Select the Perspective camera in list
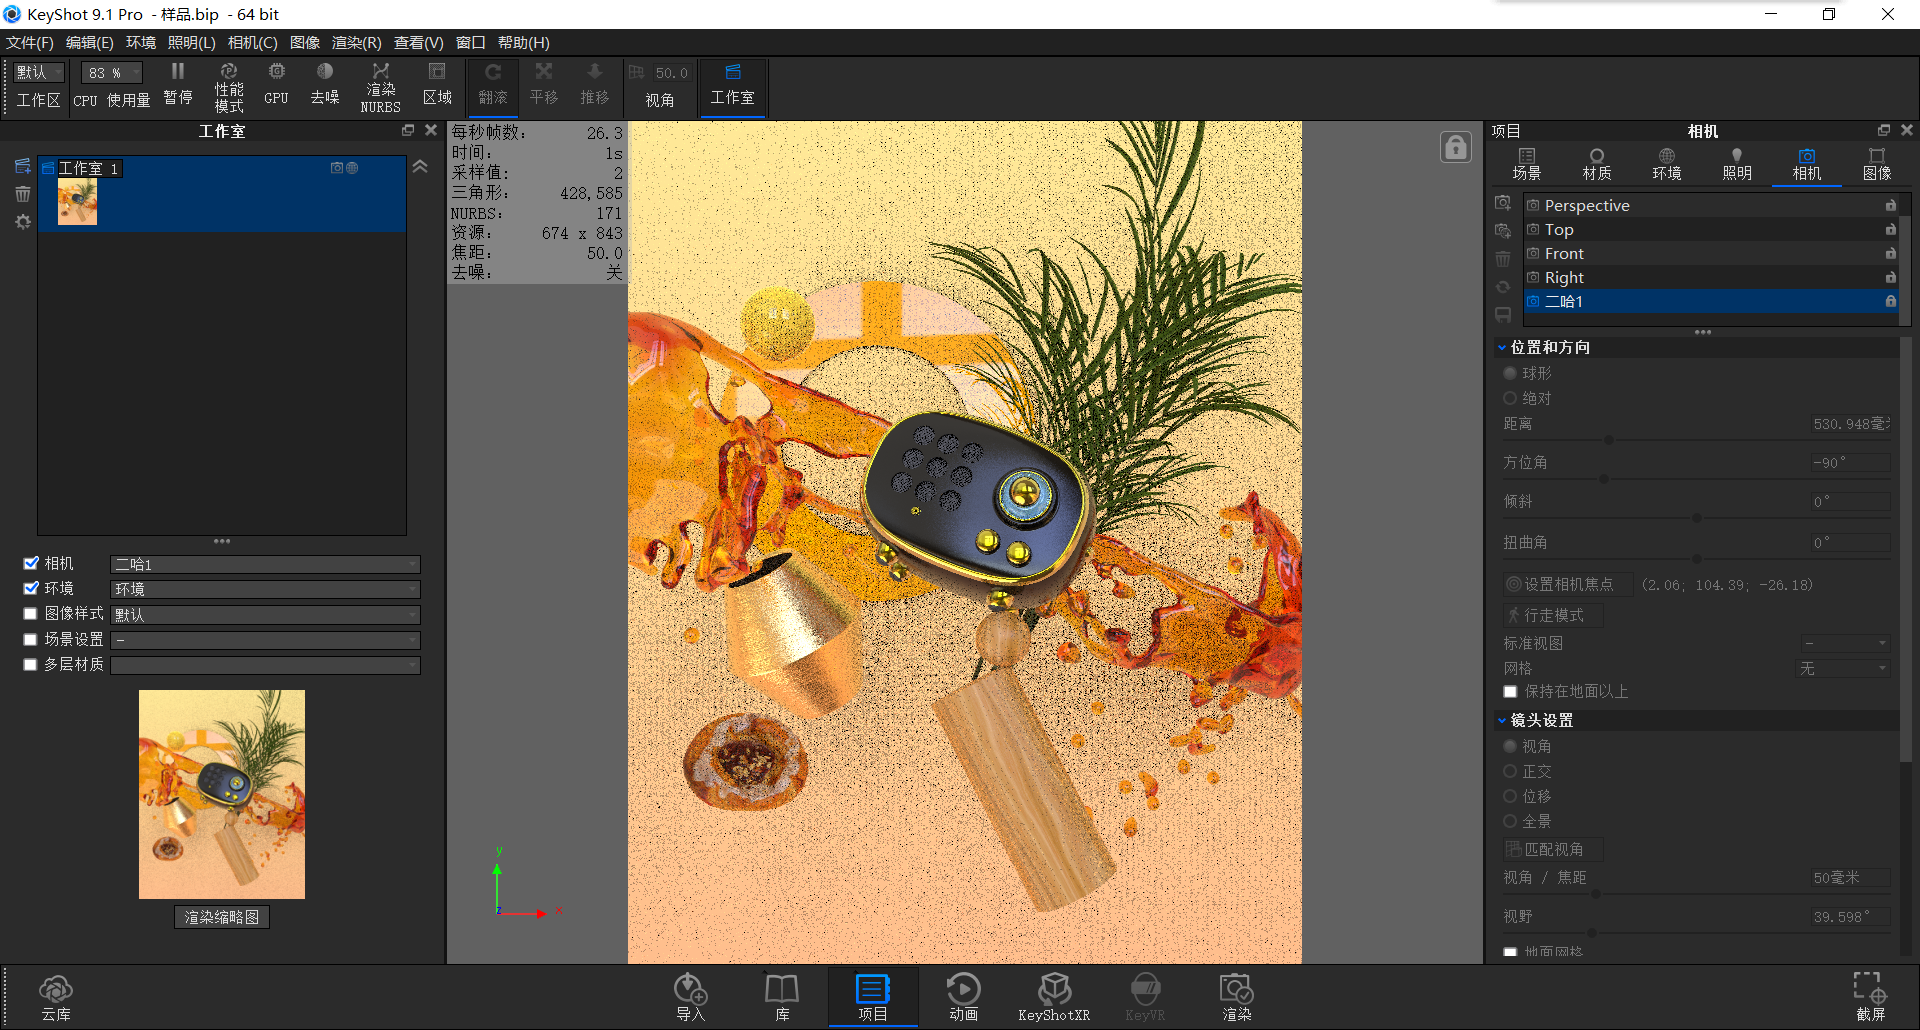The width and height of the screenshot is (1920, 1030). [1587, 205]
